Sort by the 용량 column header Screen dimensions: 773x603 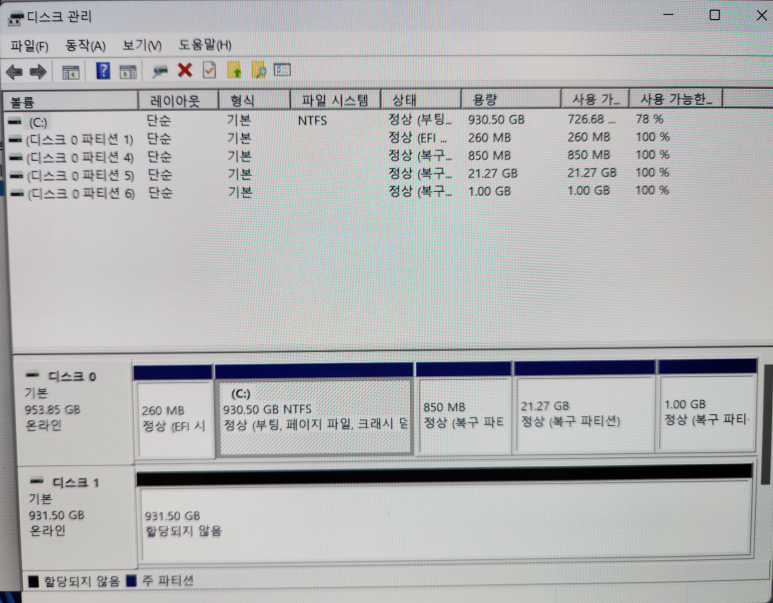pos(511,99)
